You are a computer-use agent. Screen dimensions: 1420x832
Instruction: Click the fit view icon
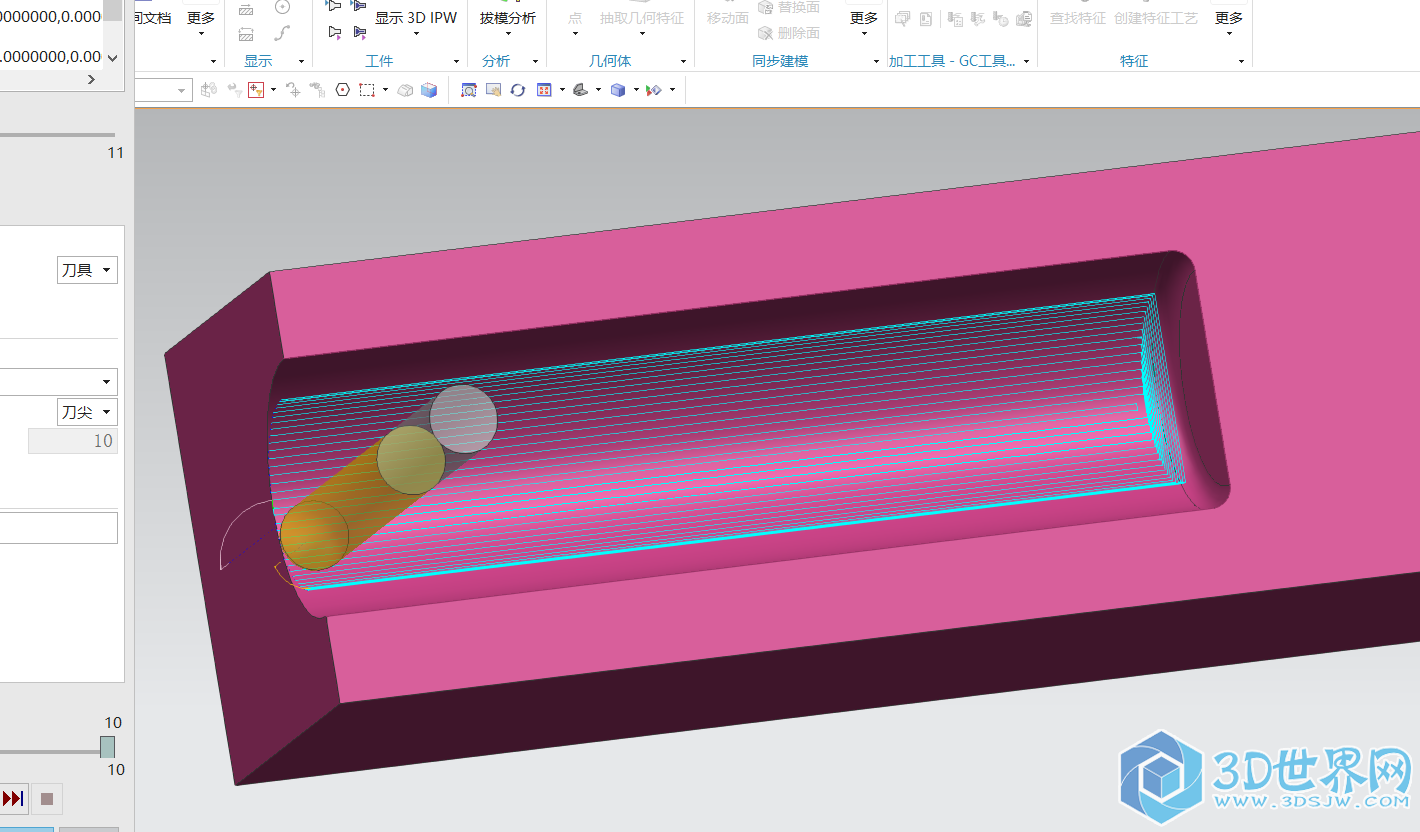pyautogui.click(x=545, y=90)
